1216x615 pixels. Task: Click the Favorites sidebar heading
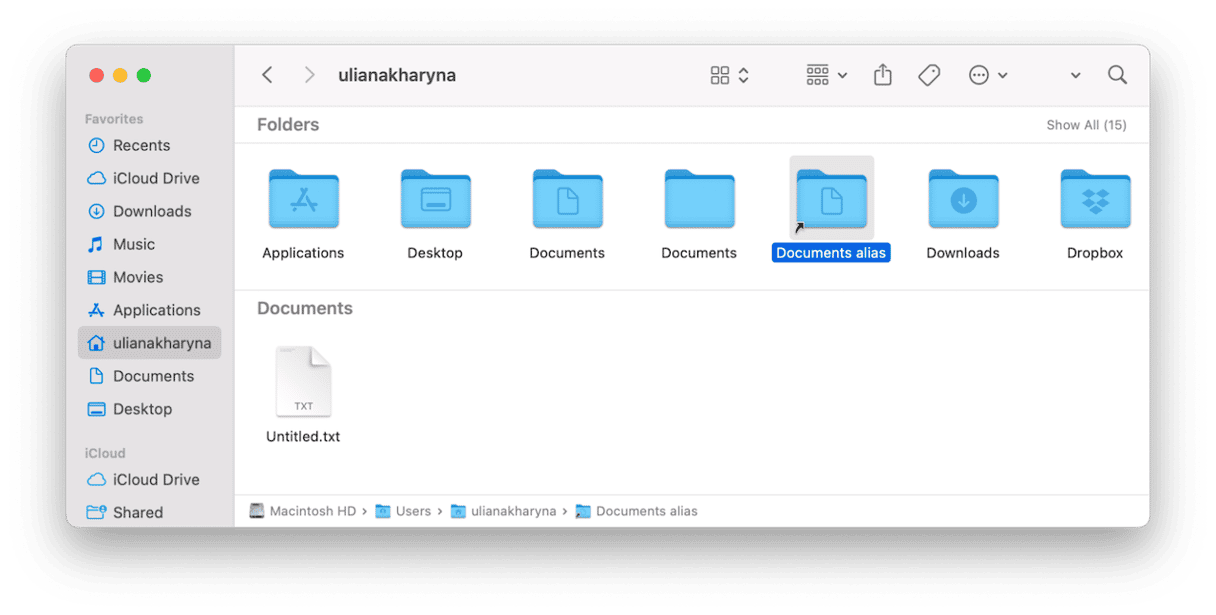[x=114, y=119]
